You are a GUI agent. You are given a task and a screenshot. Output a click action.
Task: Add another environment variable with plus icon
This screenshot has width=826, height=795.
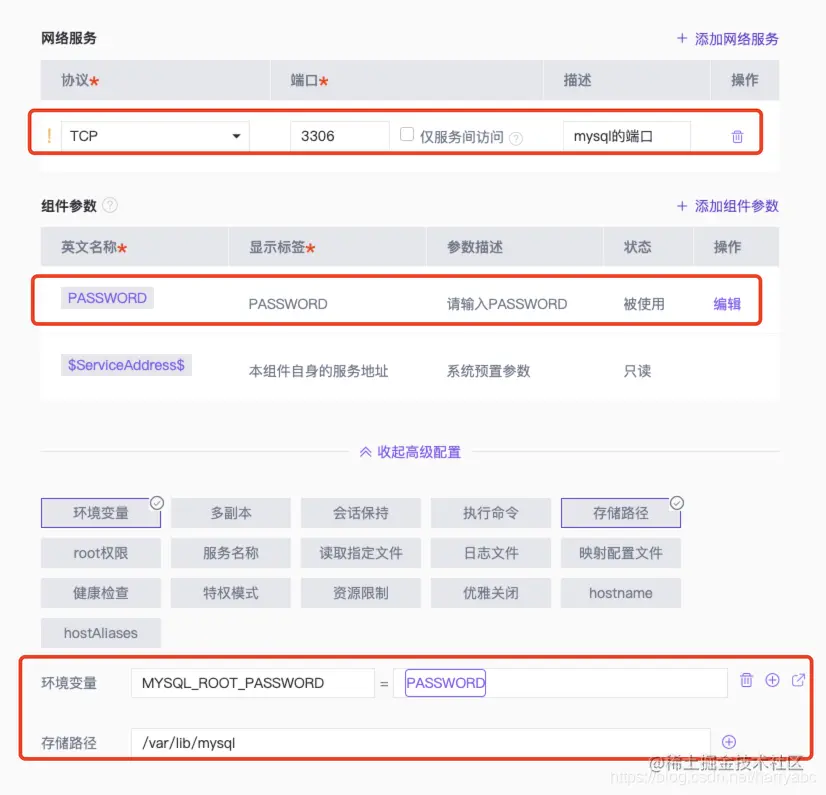tap(772, 681)
